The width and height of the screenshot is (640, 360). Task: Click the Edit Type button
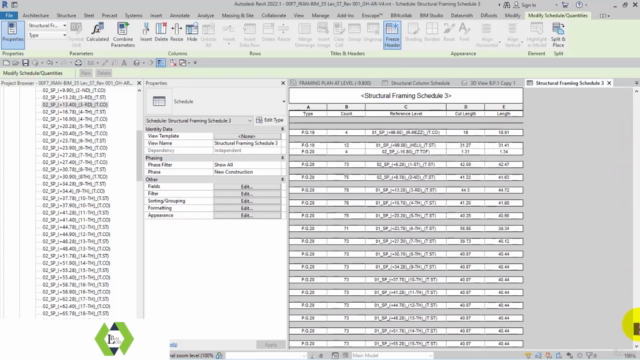click(x=270, y=120)
